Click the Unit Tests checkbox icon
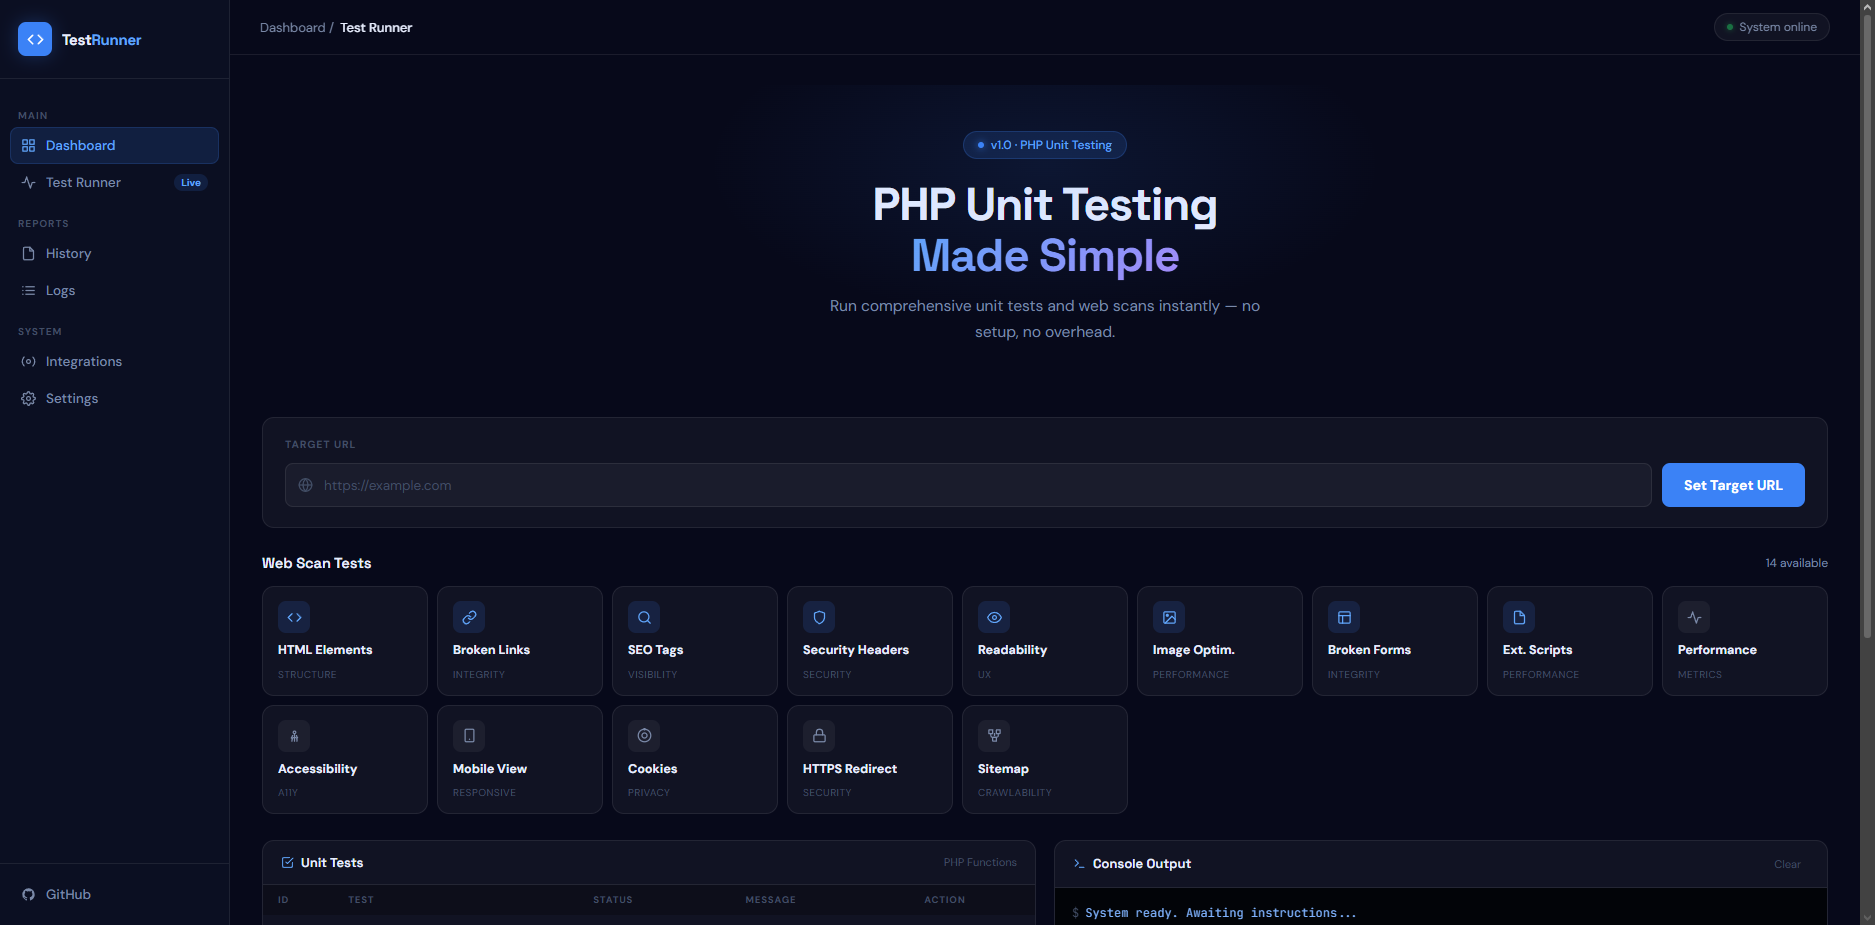 pyautogui.click(x=288, y=862)
